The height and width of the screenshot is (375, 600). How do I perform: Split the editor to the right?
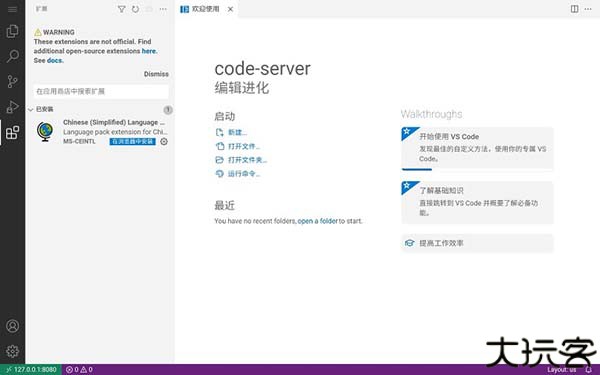(574, 9)
